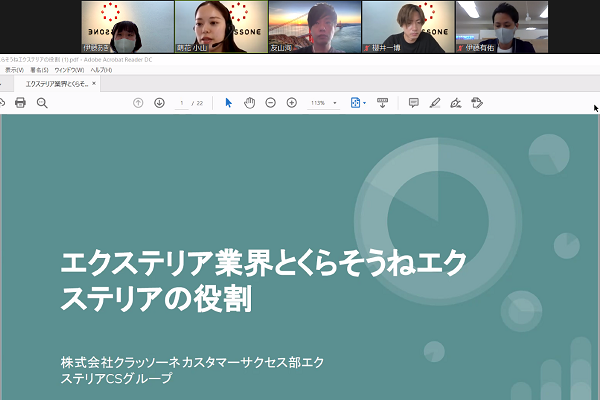Click the current page number field
The width and height of the screenshot is (600, 400).
[182, 103]
